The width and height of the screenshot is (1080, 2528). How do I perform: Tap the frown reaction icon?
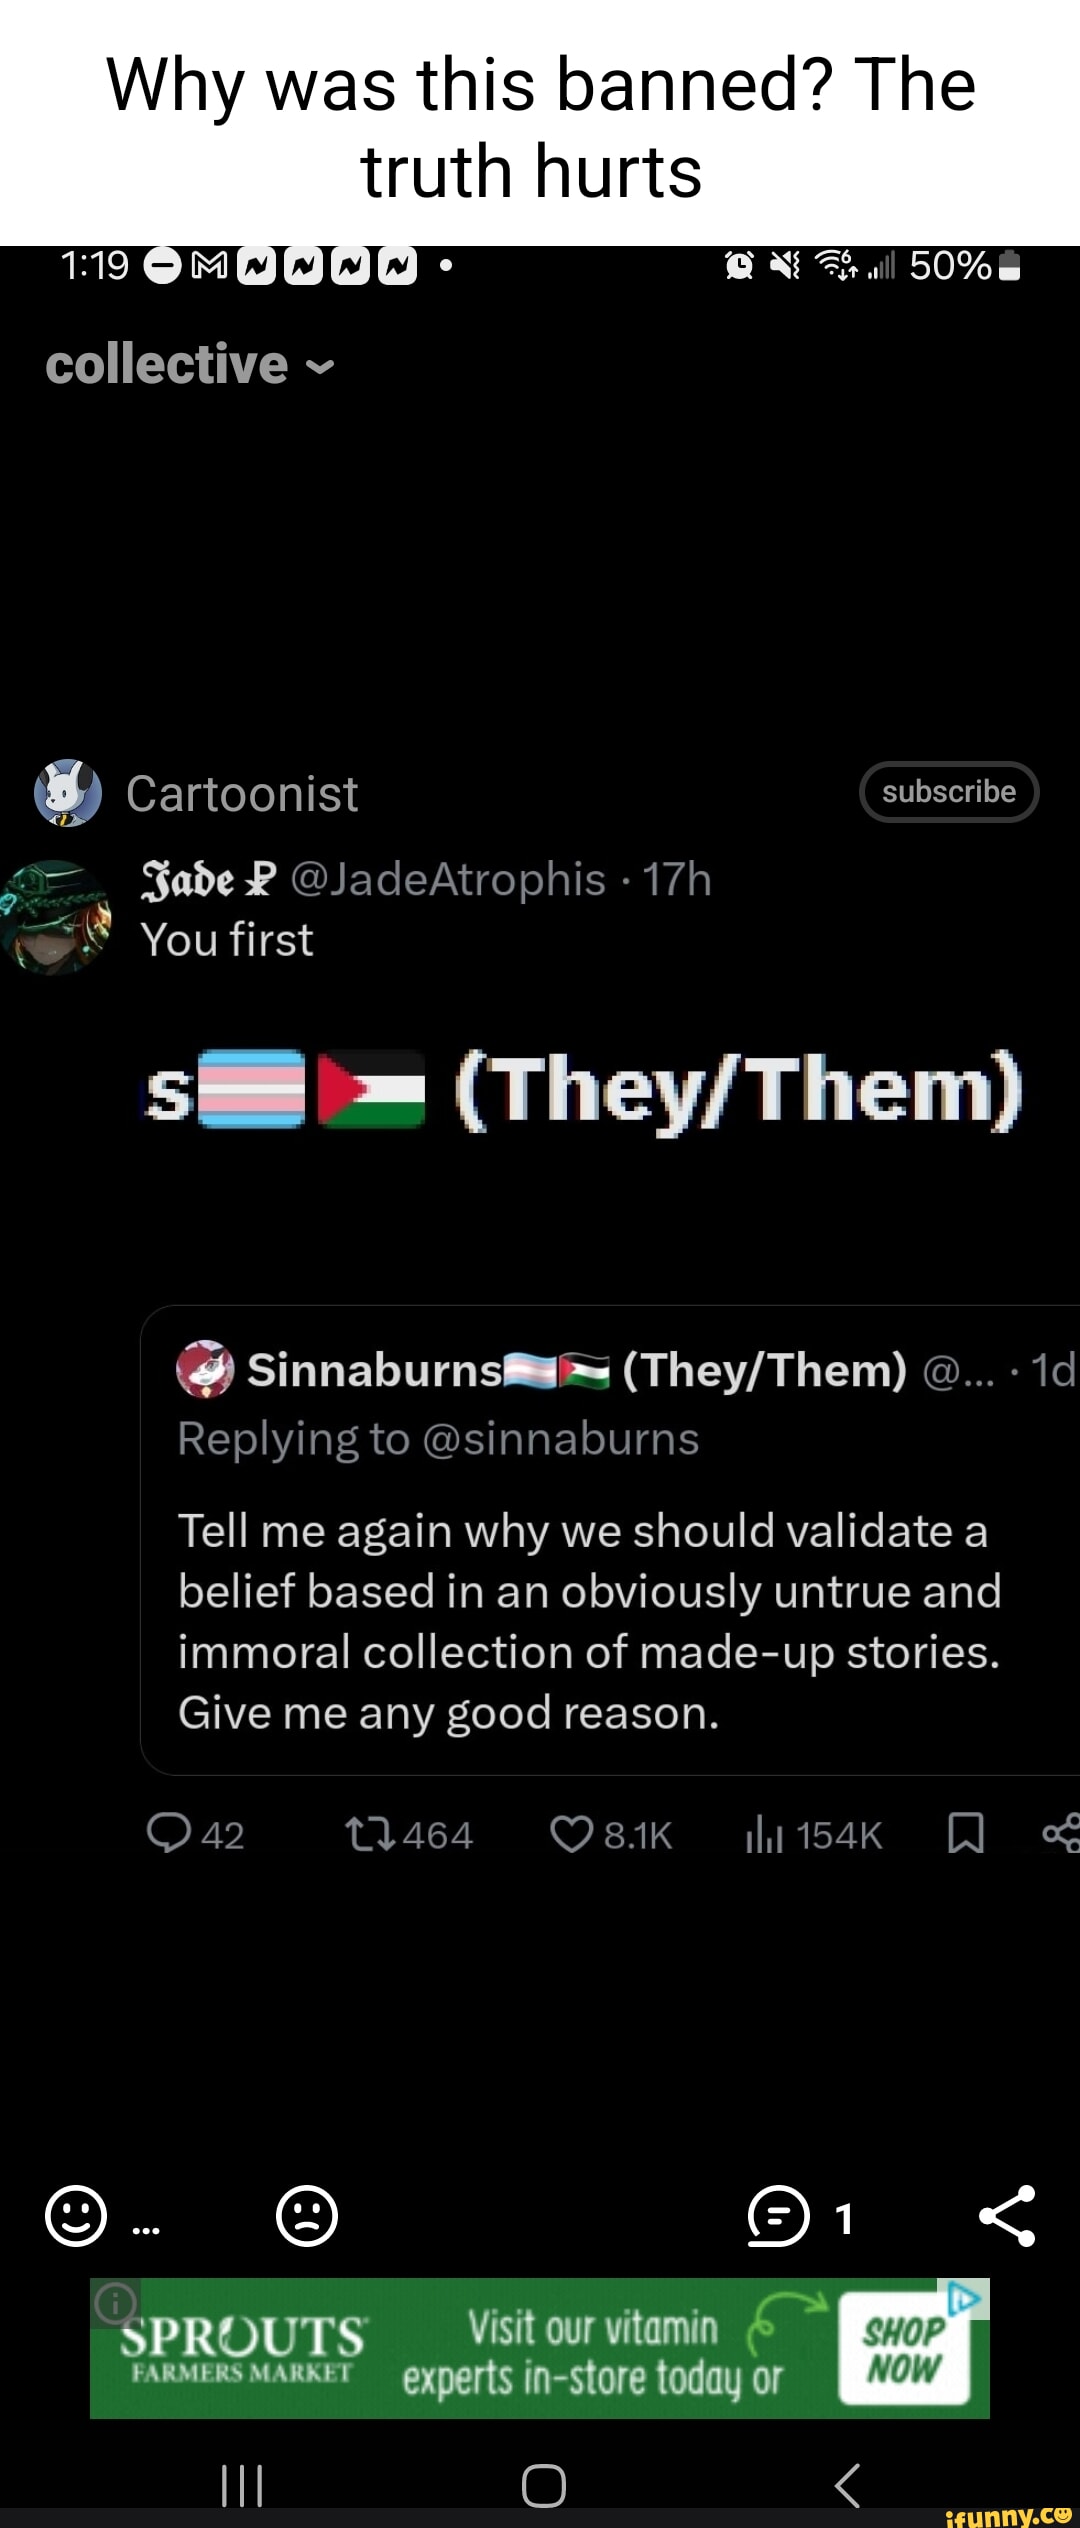[307, 2217]
